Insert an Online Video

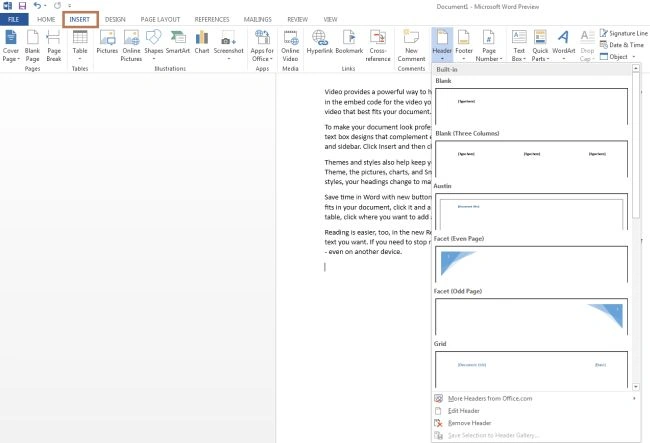coord(290,46)
